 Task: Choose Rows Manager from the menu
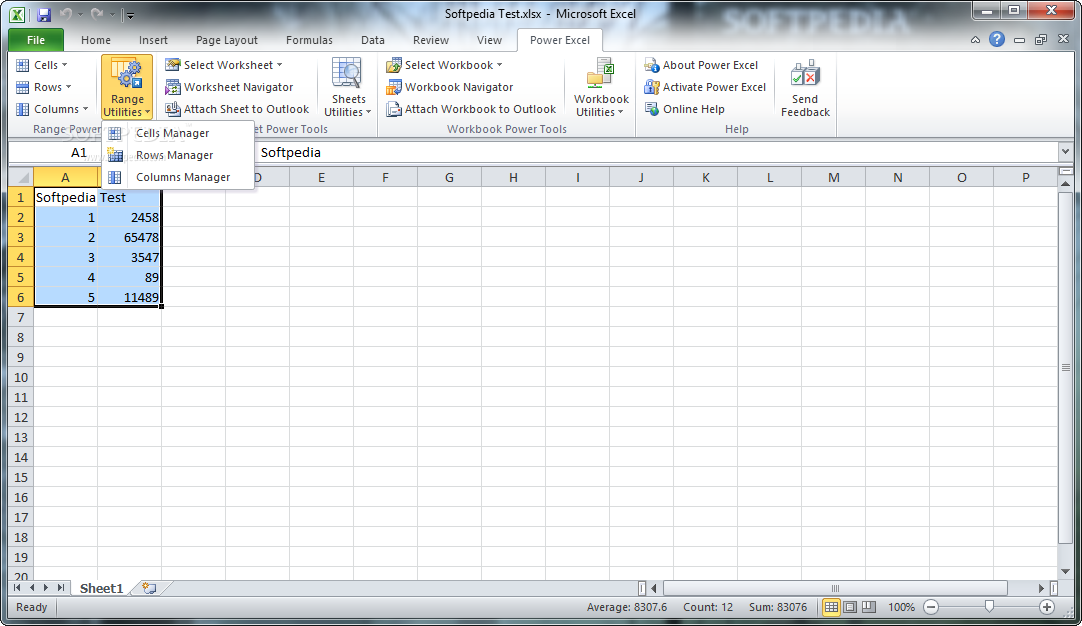178,155
